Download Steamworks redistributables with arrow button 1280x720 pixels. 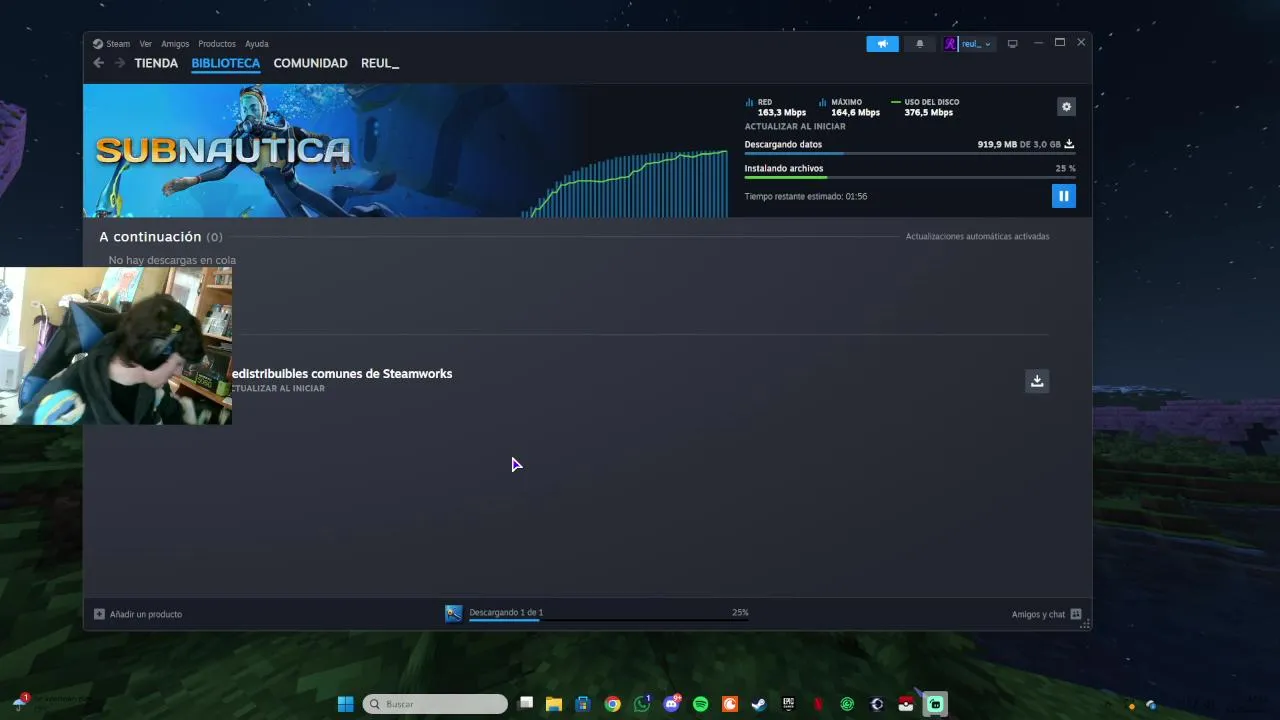[x=1037, y=381]
